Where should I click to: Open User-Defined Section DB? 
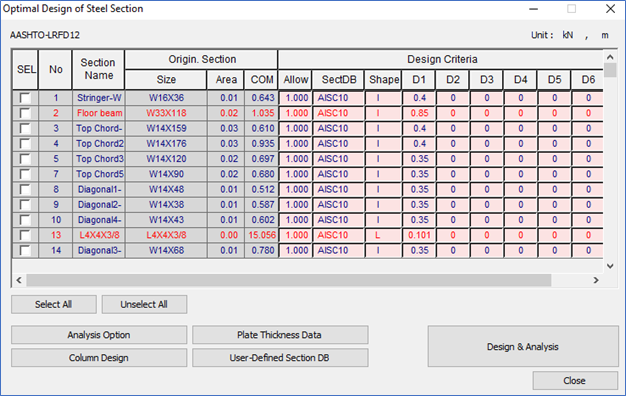tap(280, 358)
